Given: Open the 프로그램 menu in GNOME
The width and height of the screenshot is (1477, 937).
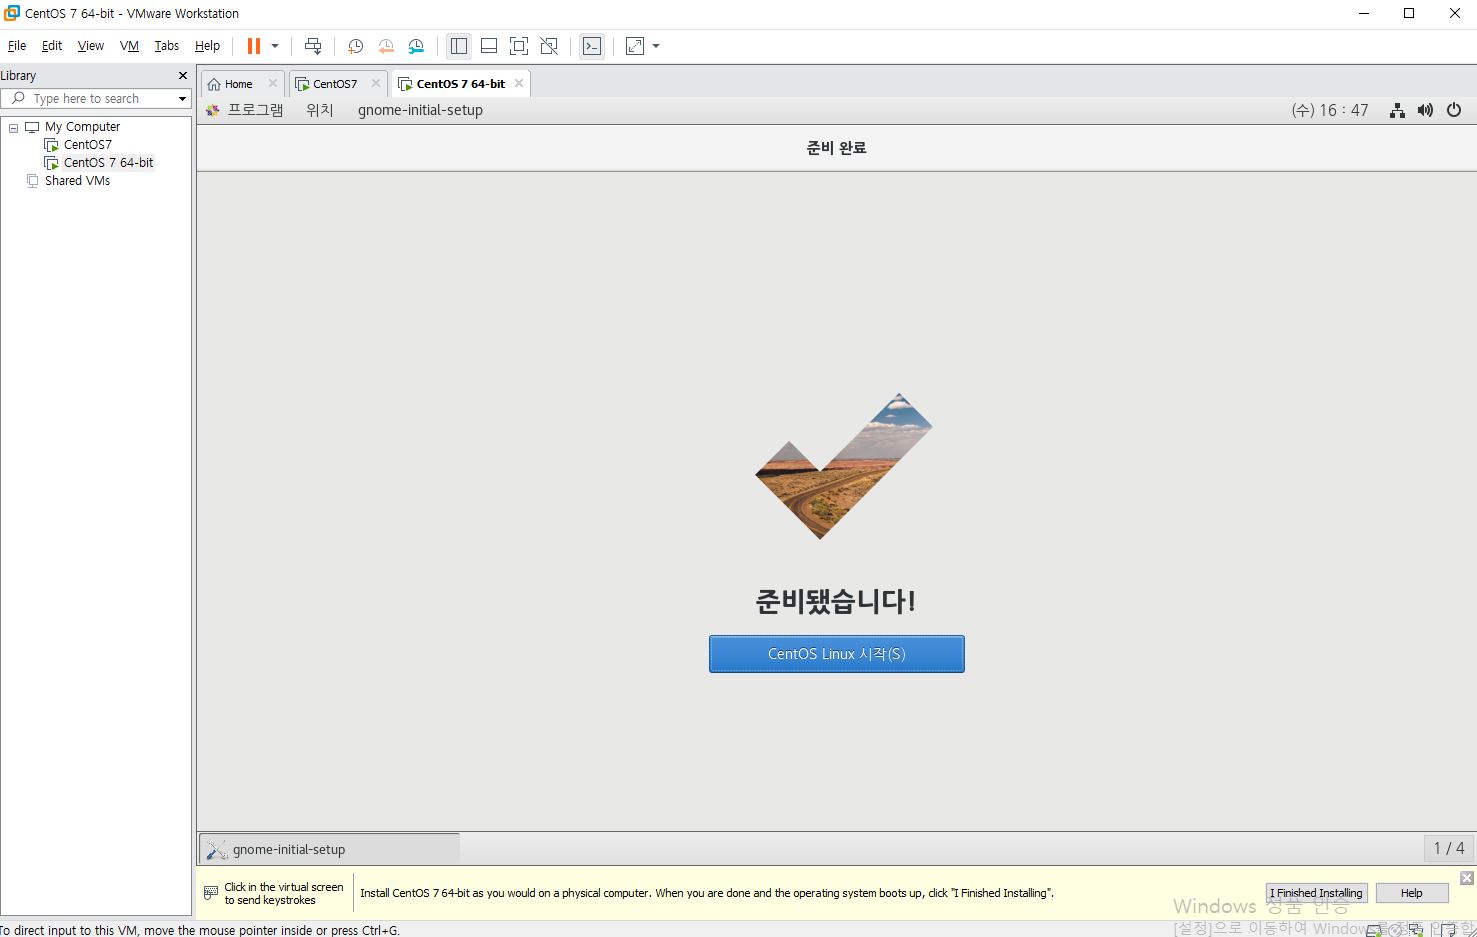Looking at the screenshot, I should (x=255, y=110).
